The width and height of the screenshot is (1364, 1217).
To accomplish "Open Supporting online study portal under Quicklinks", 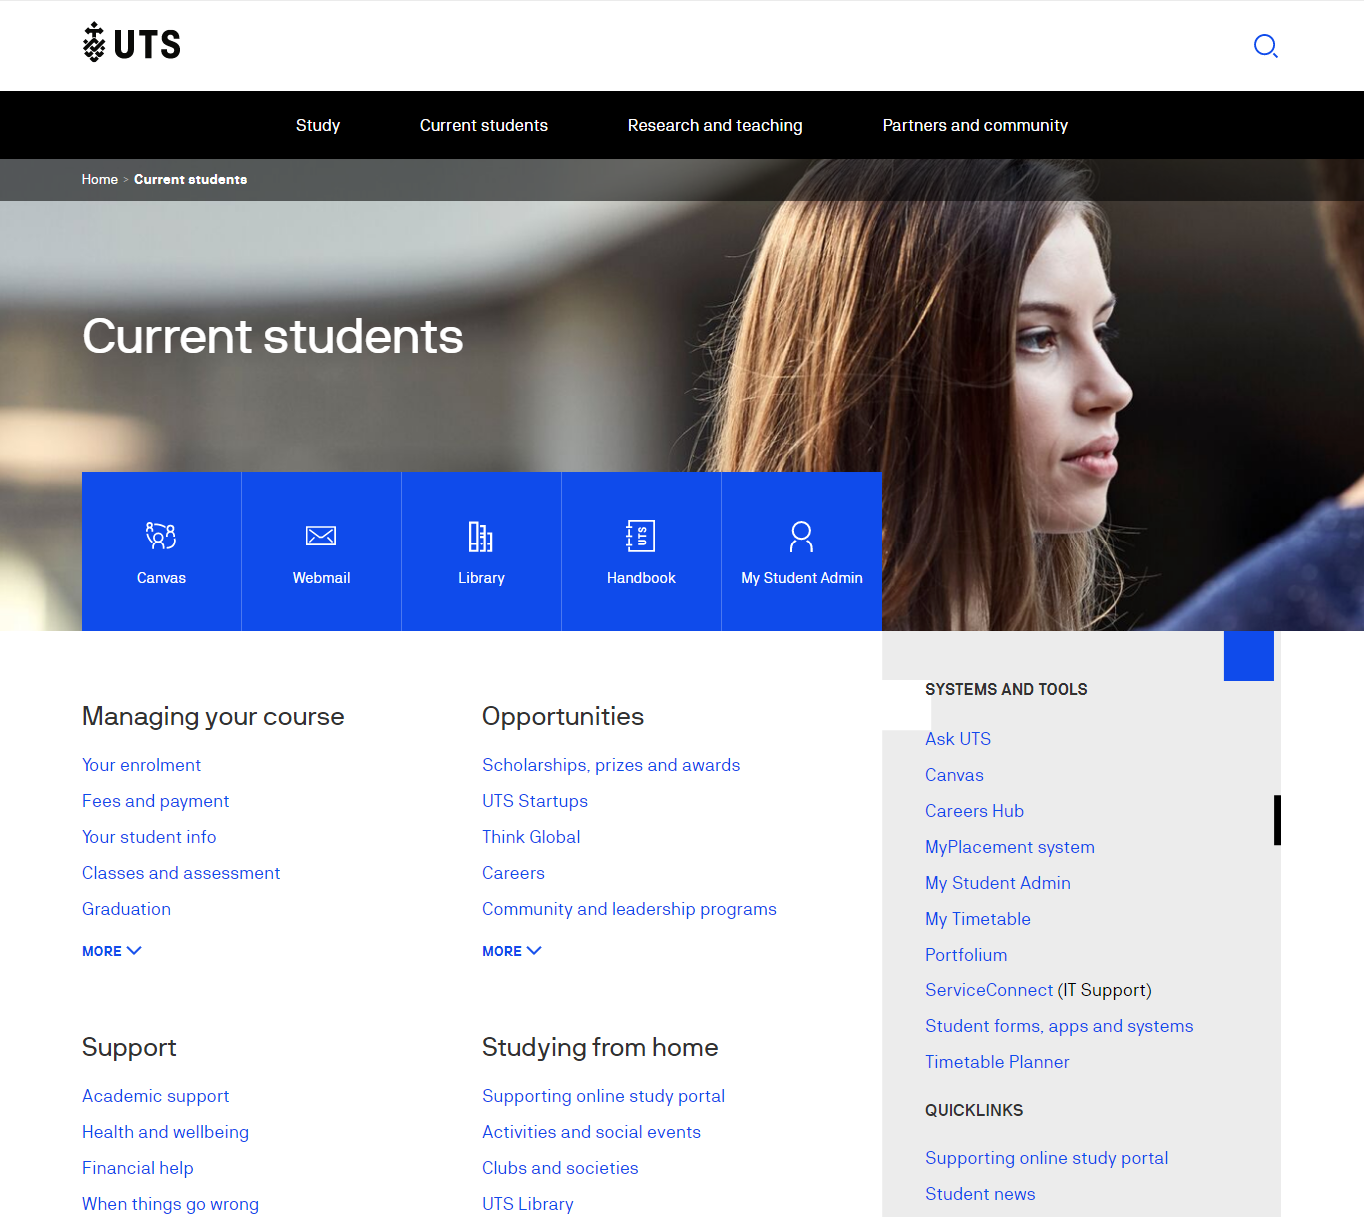I will tap(1046, 1158).
